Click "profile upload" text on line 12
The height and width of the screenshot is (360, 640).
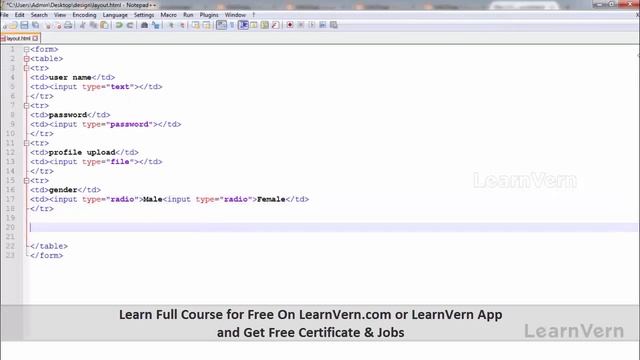pos(82,153)
